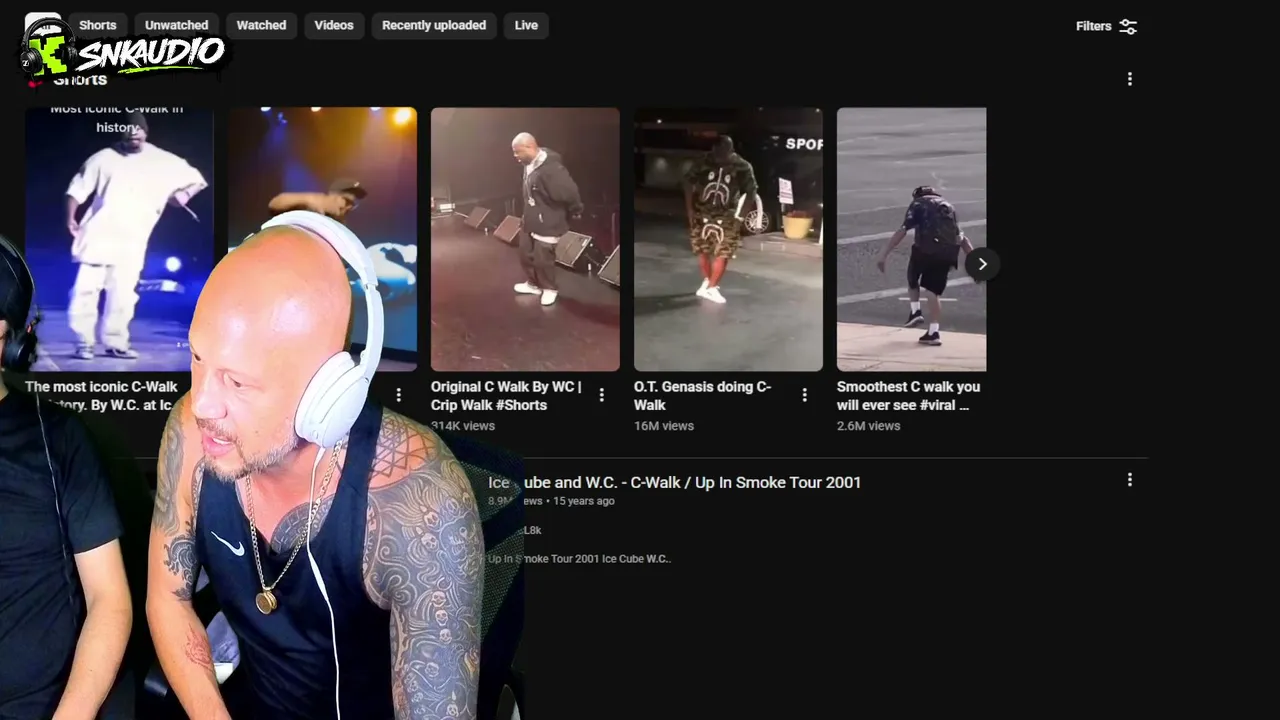Select the Recently uploaded filter chip
The height and width of the screenshot is (720, 1280).
(434, 25)
